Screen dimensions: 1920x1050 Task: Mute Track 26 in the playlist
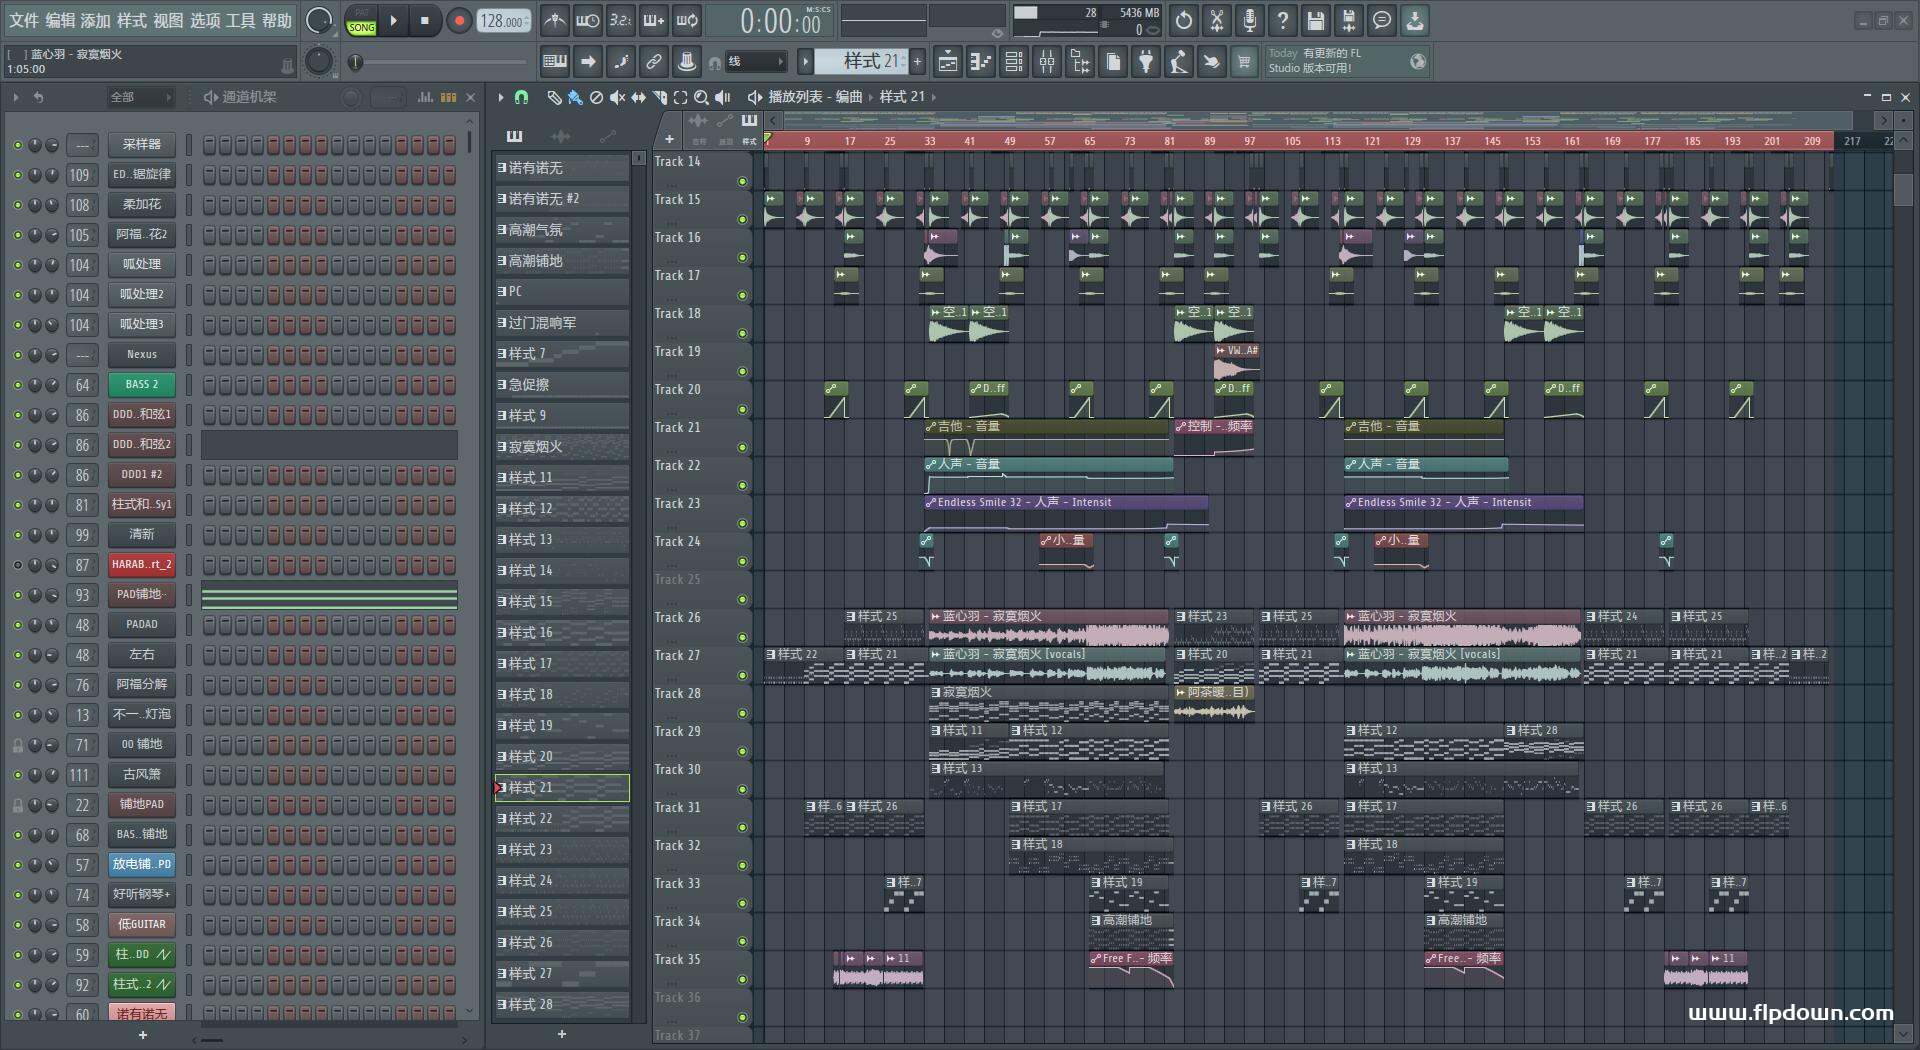(x=742, y=637)
